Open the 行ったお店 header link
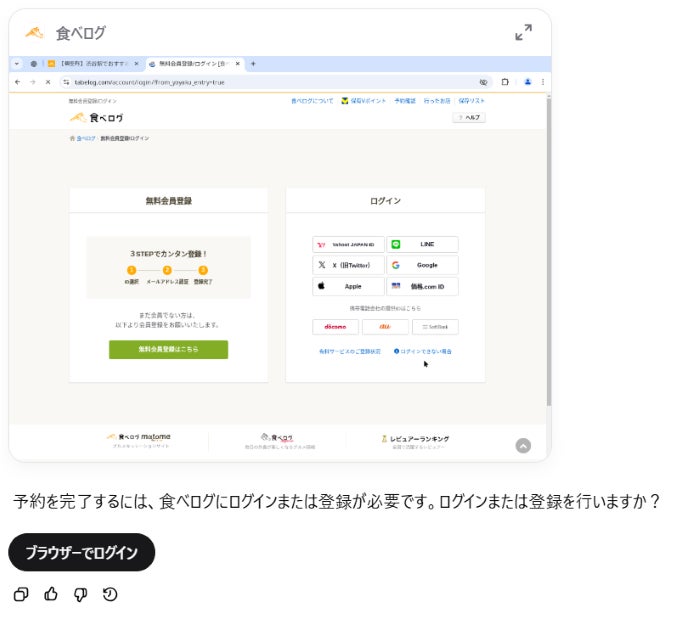This screenshot has height=631, width=700. [x=437, y=101]
